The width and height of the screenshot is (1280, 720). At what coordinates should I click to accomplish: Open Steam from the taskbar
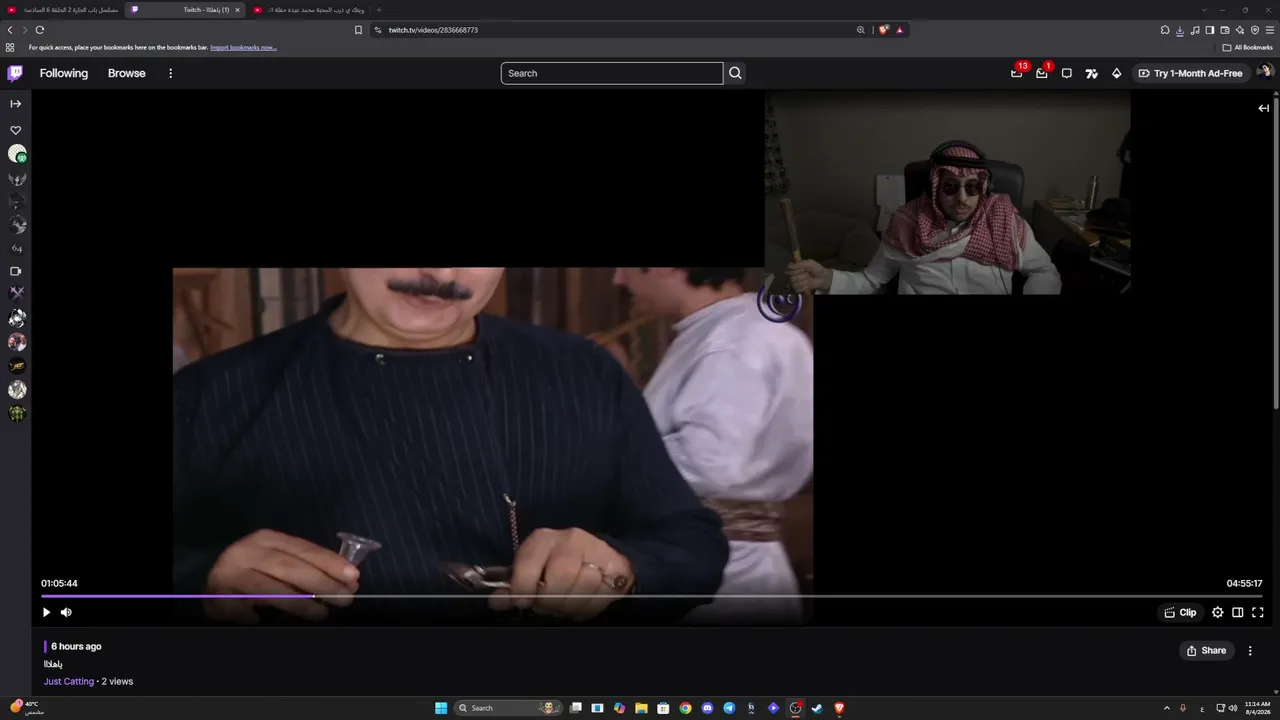point(817,708)
